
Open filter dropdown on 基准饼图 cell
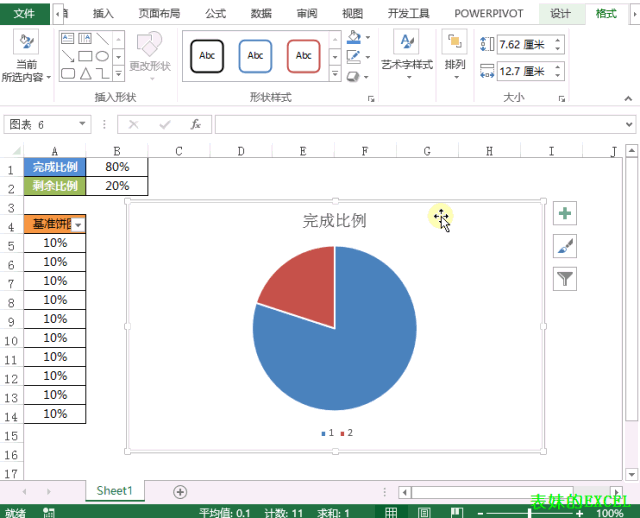click(x=78, y=225)
